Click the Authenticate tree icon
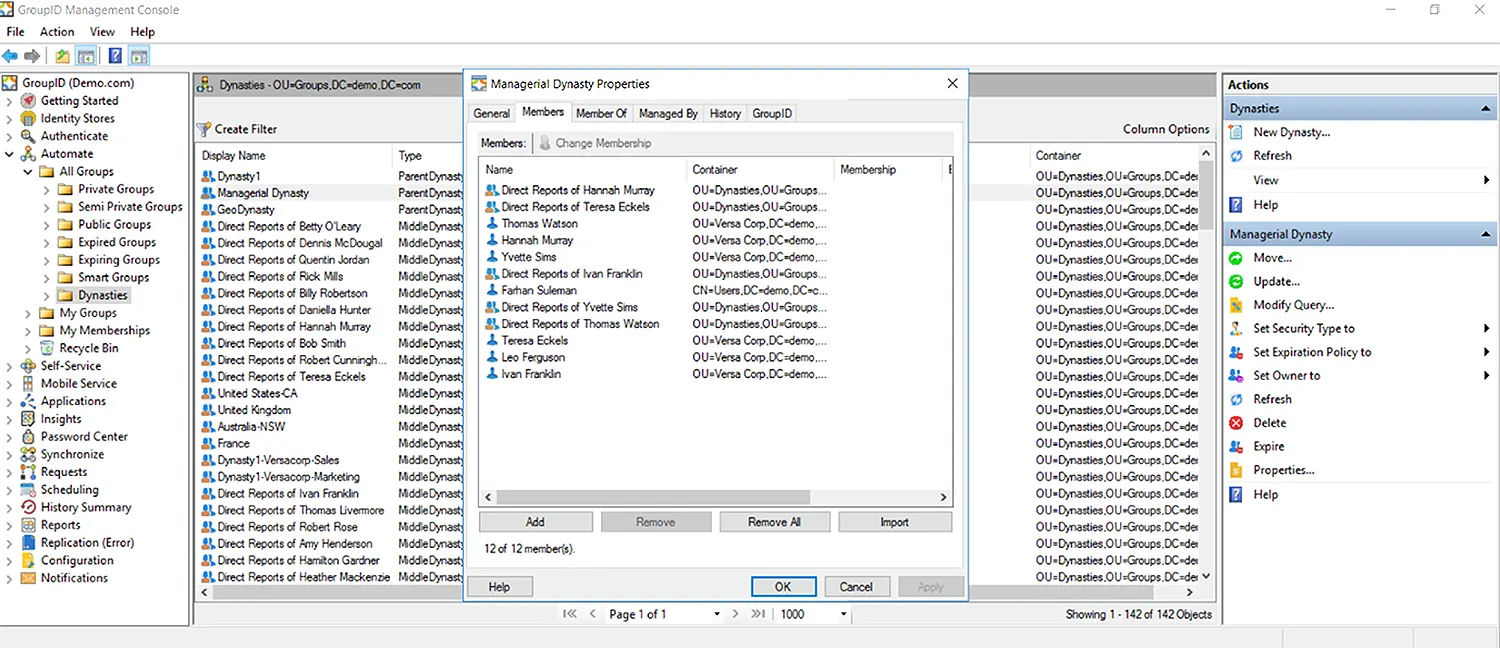 click(x=29, y=136)
